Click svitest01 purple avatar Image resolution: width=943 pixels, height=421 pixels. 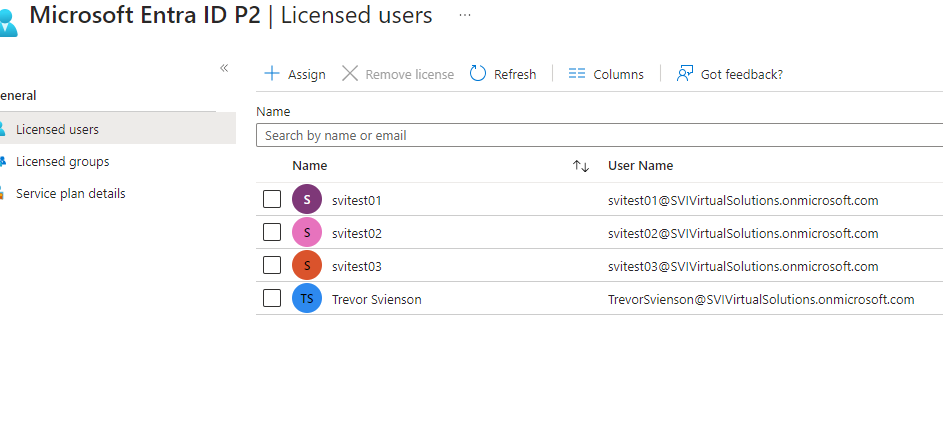pos(307,200)
